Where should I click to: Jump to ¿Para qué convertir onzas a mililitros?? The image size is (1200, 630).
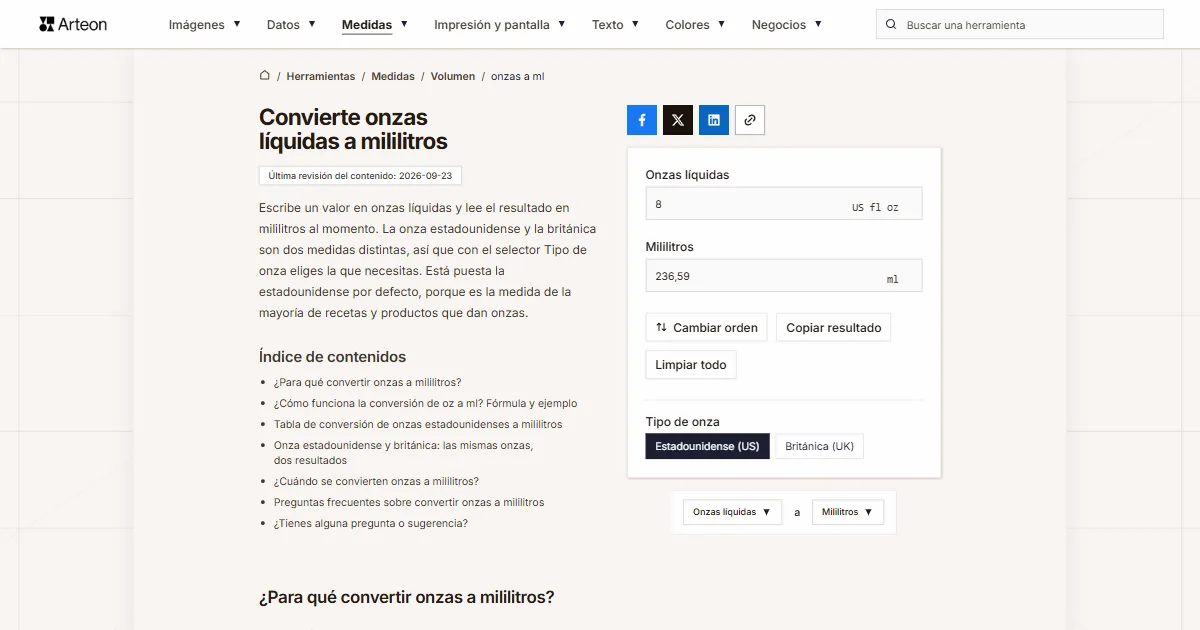(x=367, y=382)
